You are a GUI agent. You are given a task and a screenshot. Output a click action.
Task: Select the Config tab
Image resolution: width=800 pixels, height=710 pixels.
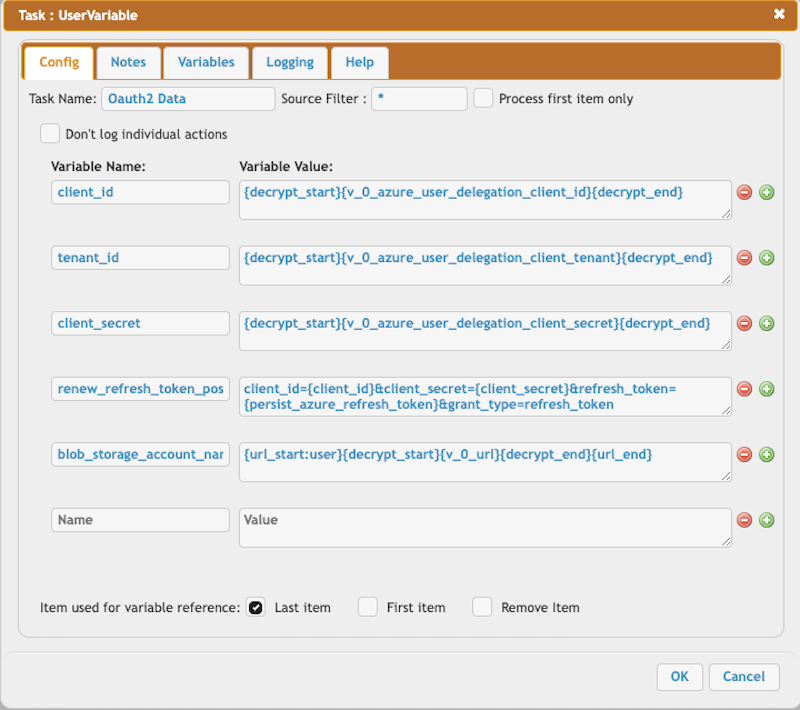pos(59,63)
